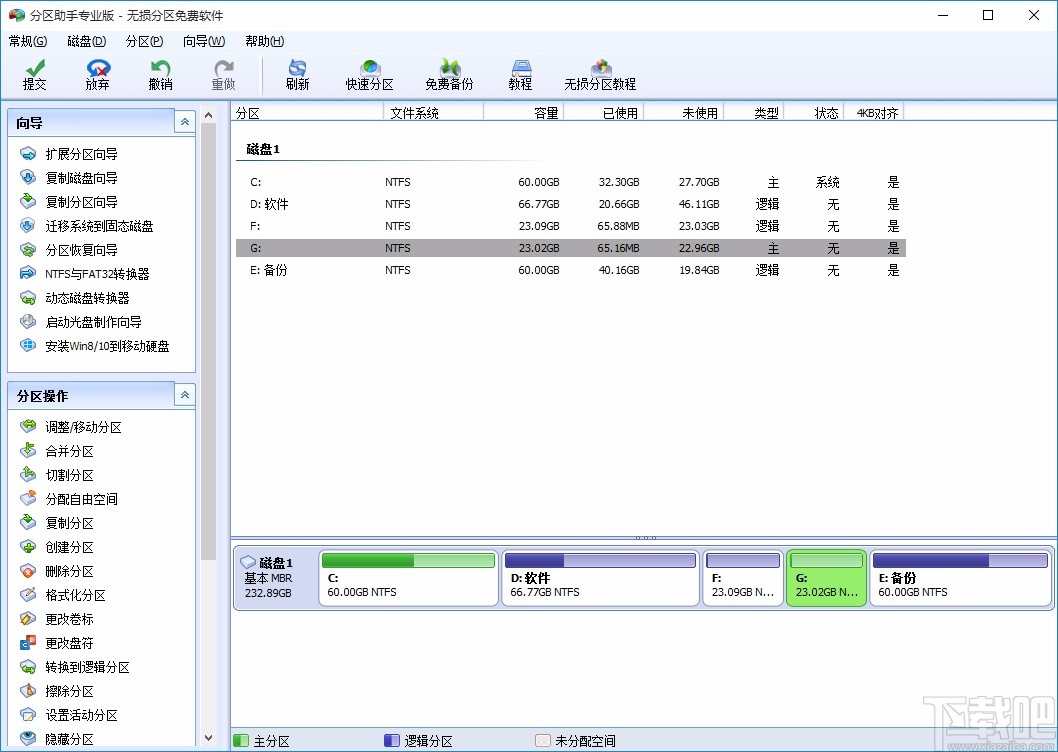Open the 分区(P) menu
Viewport: 1058px width, 752px height.
pos(144,41)
